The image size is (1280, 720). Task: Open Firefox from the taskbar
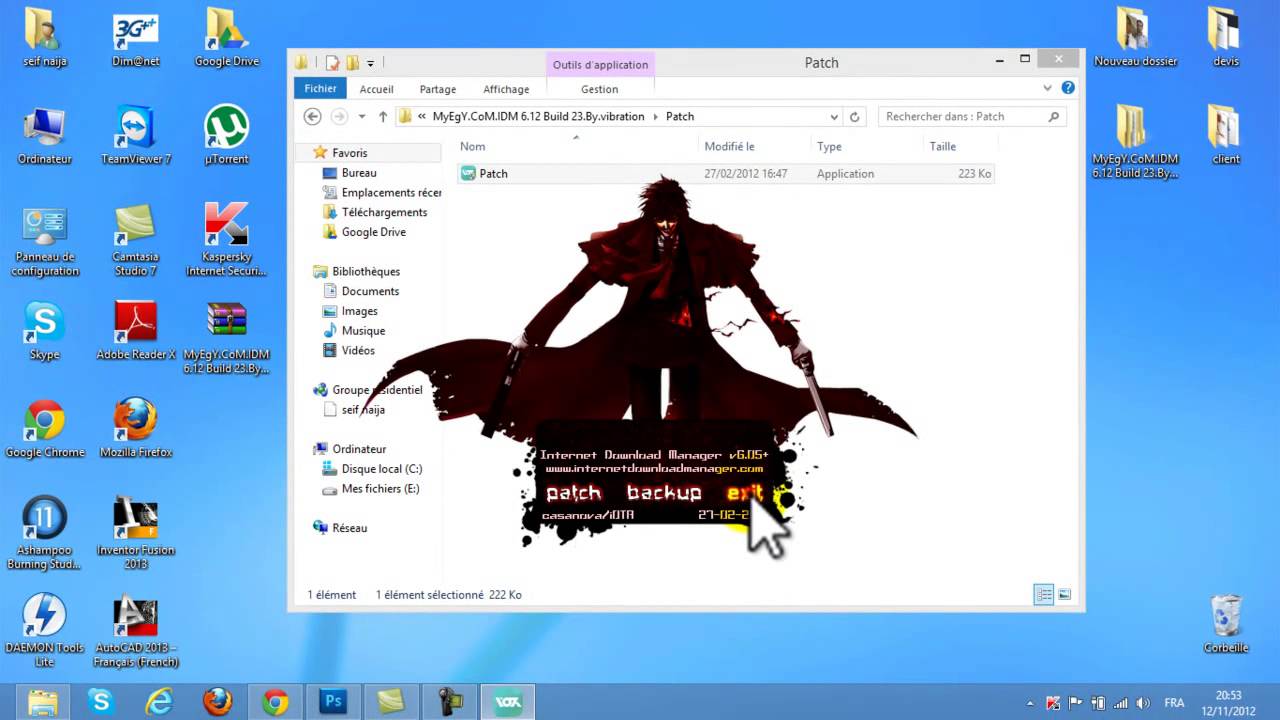pyautogui.click(x=217, y=702)
